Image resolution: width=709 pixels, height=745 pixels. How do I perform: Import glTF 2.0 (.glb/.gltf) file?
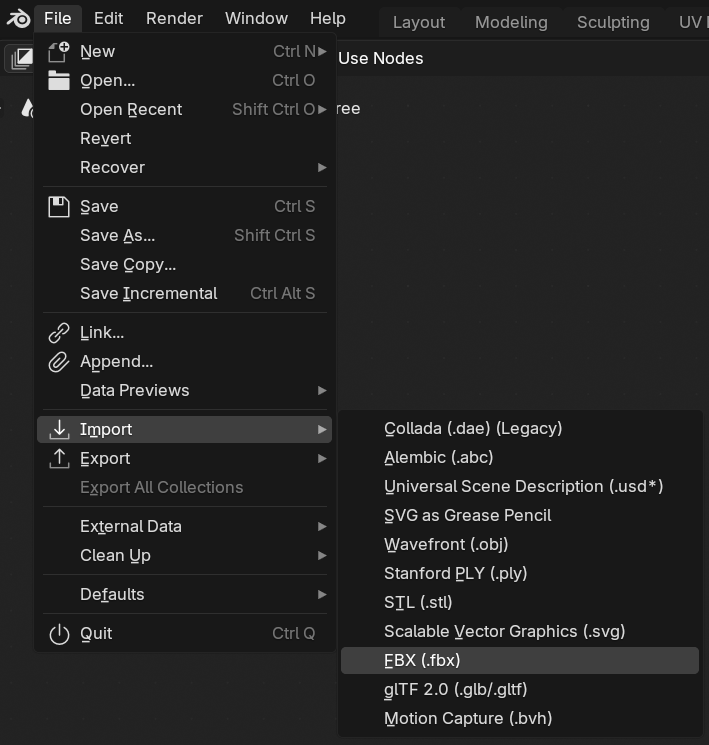(520, 689)
